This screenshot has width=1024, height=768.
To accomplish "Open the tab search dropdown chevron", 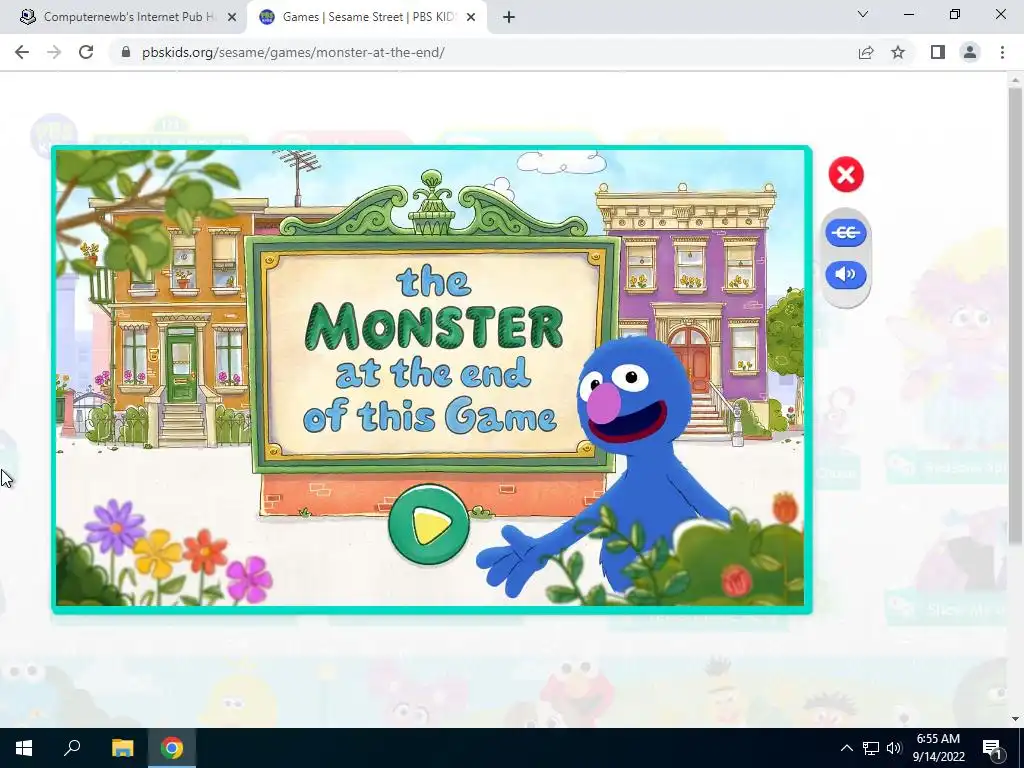I will point(863,14).
